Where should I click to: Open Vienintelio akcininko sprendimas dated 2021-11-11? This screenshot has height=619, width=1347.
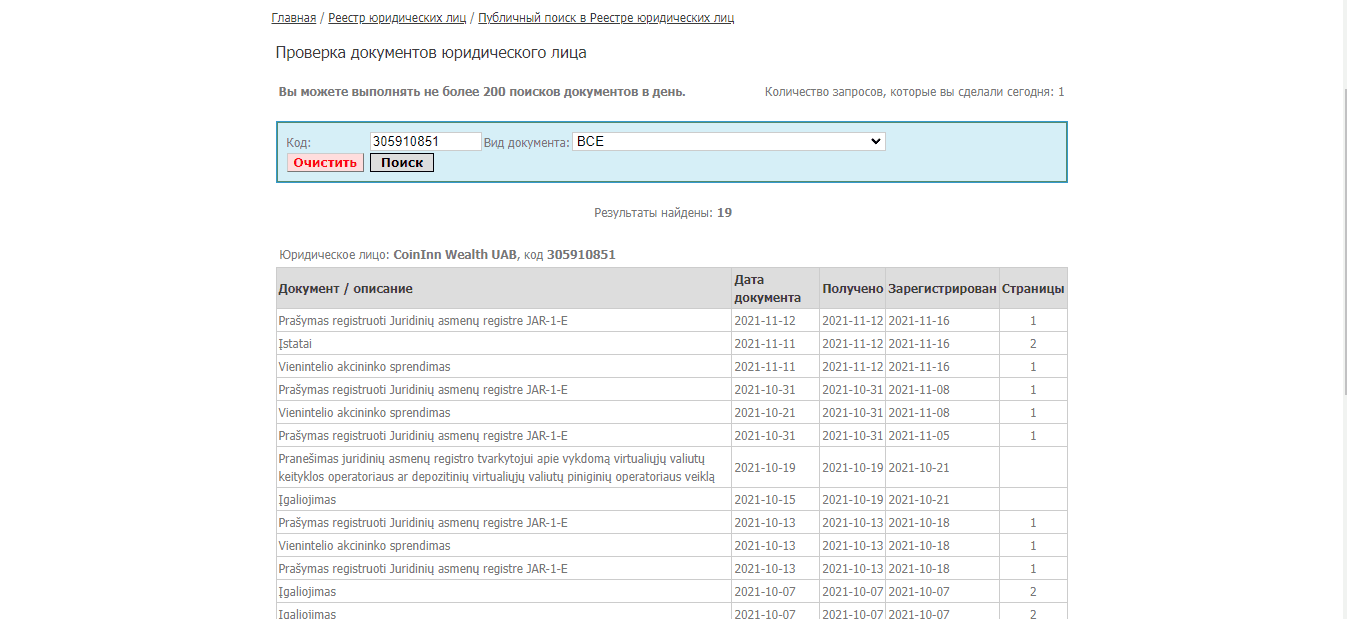click(x=364, y=367)
